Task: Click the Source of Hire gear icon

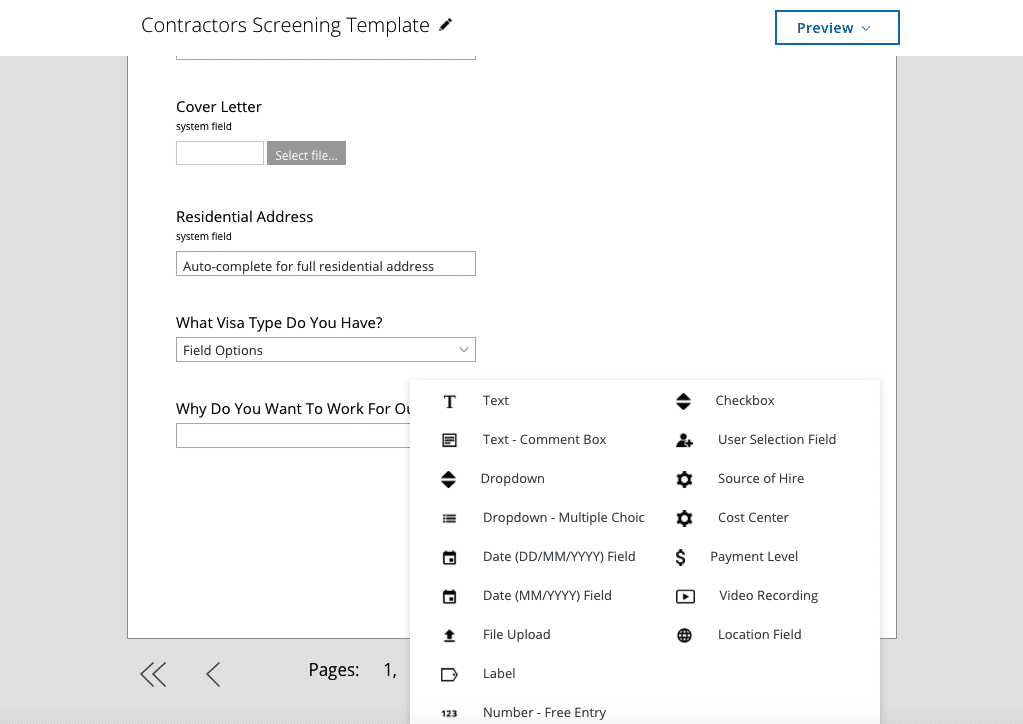Action: [684, 479]
